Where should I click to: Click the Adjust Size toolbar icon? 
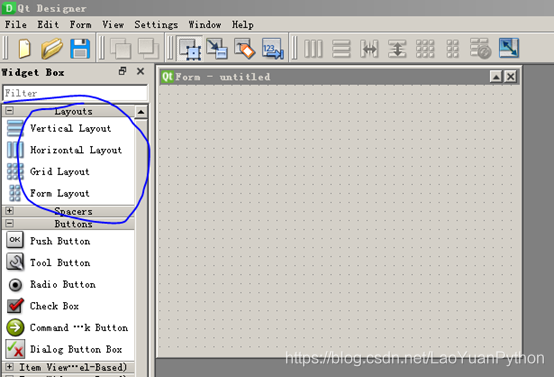point(509,48)
